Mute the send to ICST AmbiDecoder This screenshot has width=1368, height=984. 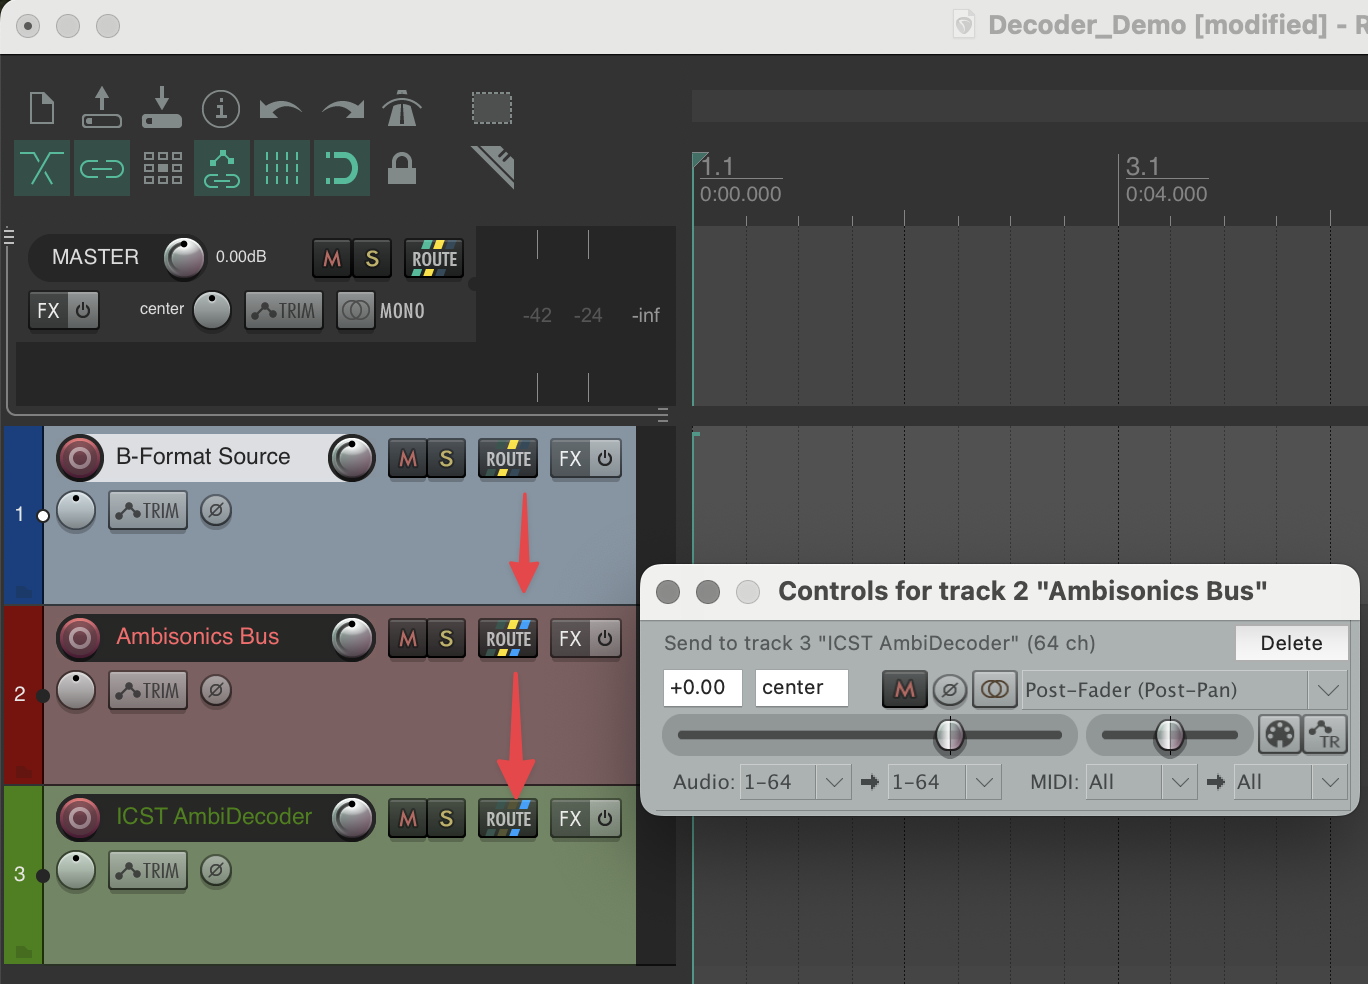point(904,689)
